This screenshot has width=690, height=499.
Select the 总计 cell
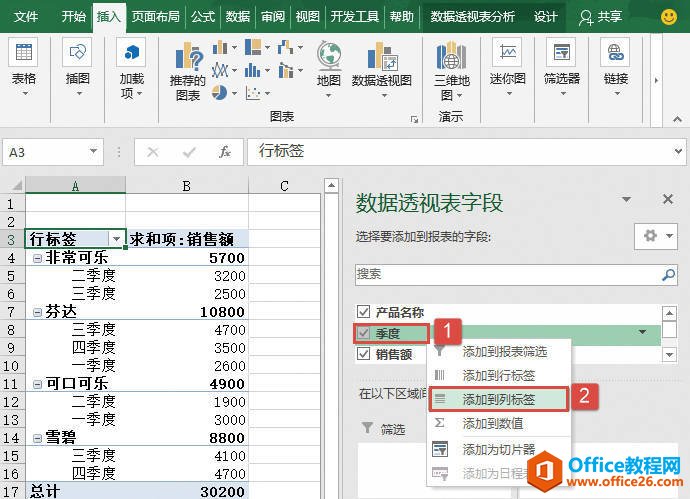click(76, 491)
